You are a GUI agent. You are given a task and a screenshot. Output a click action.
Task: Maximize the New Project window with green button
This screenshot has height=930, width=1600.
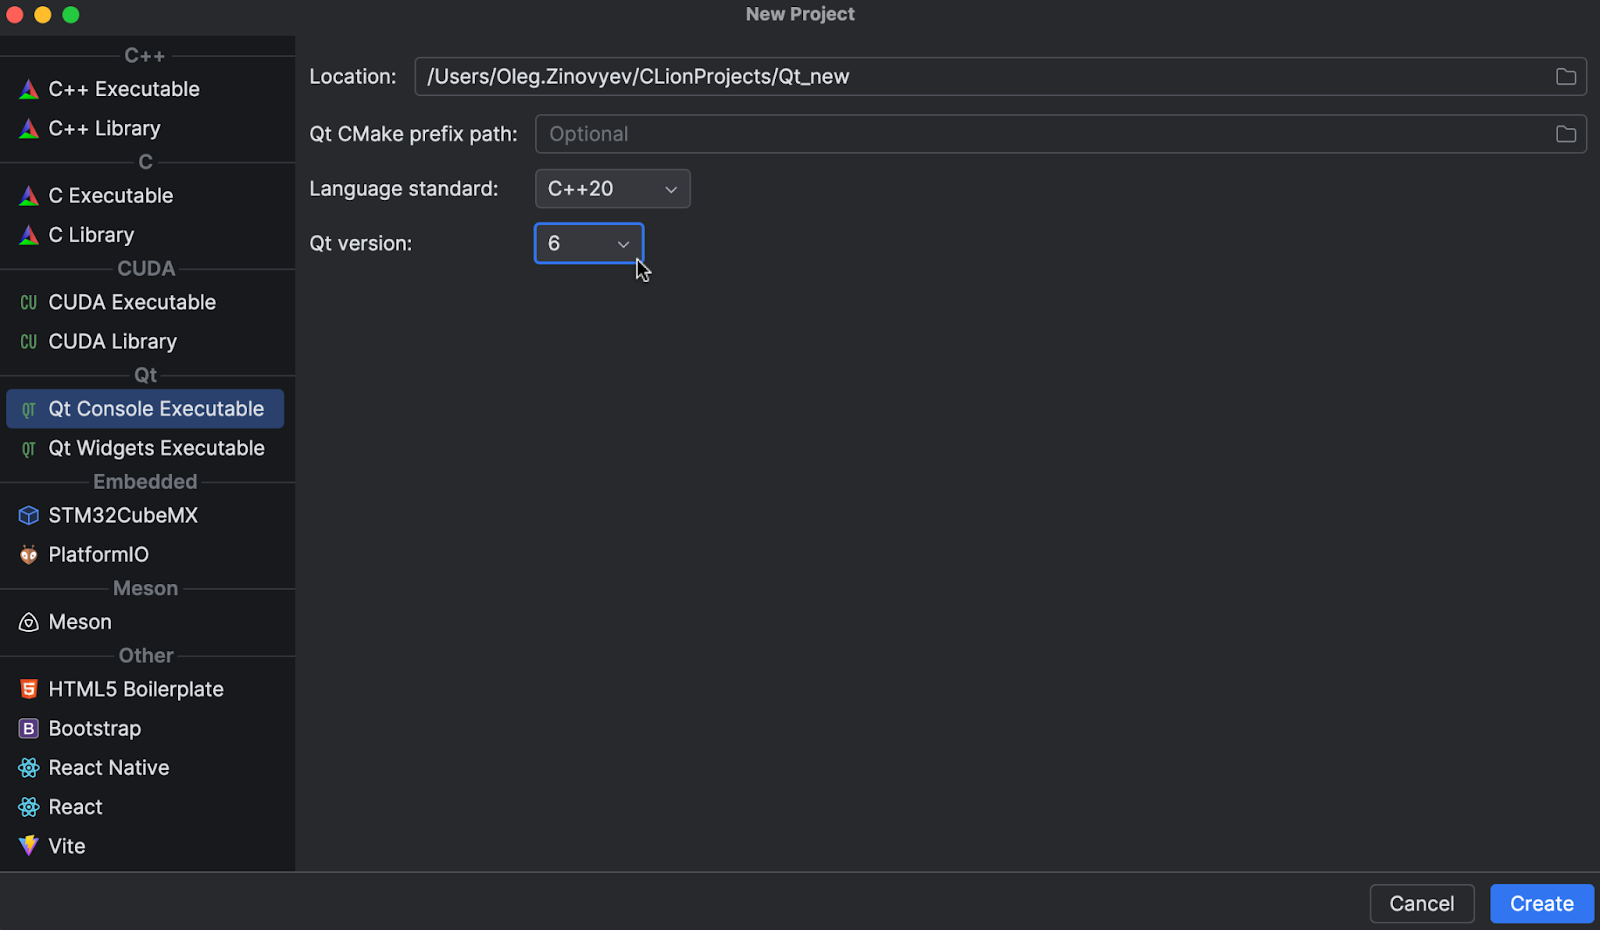(x=71, y=15)
